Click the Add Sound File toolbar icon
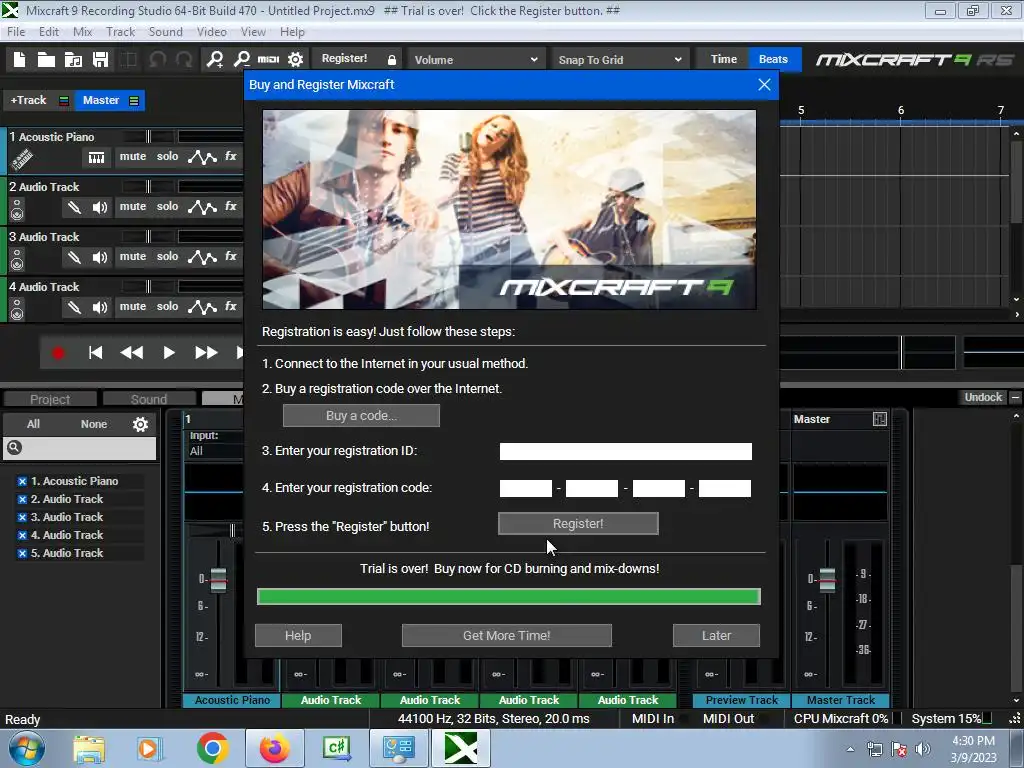Viewport: 1024px width, 768px height. point(73,60)
